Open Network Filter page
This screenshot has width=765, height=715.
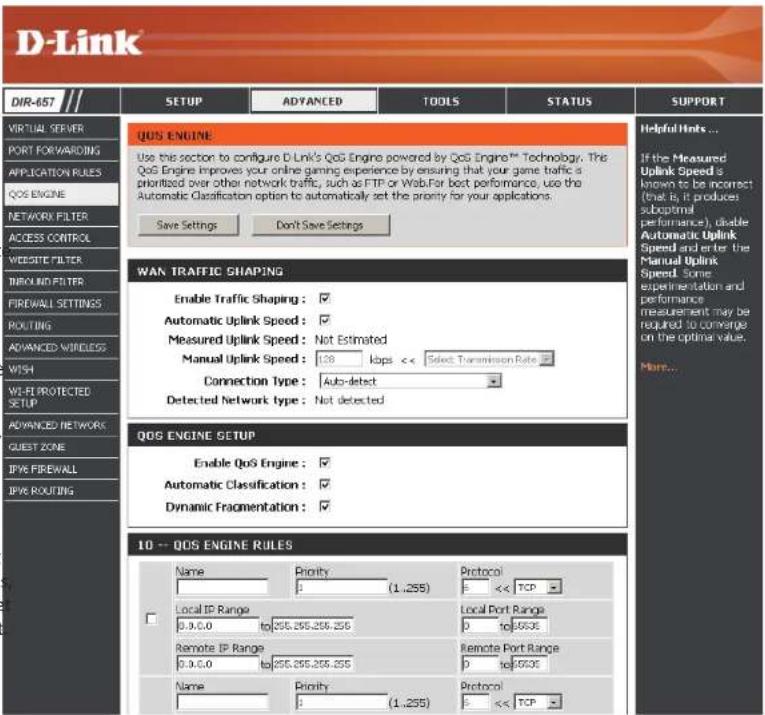(60, 216)
